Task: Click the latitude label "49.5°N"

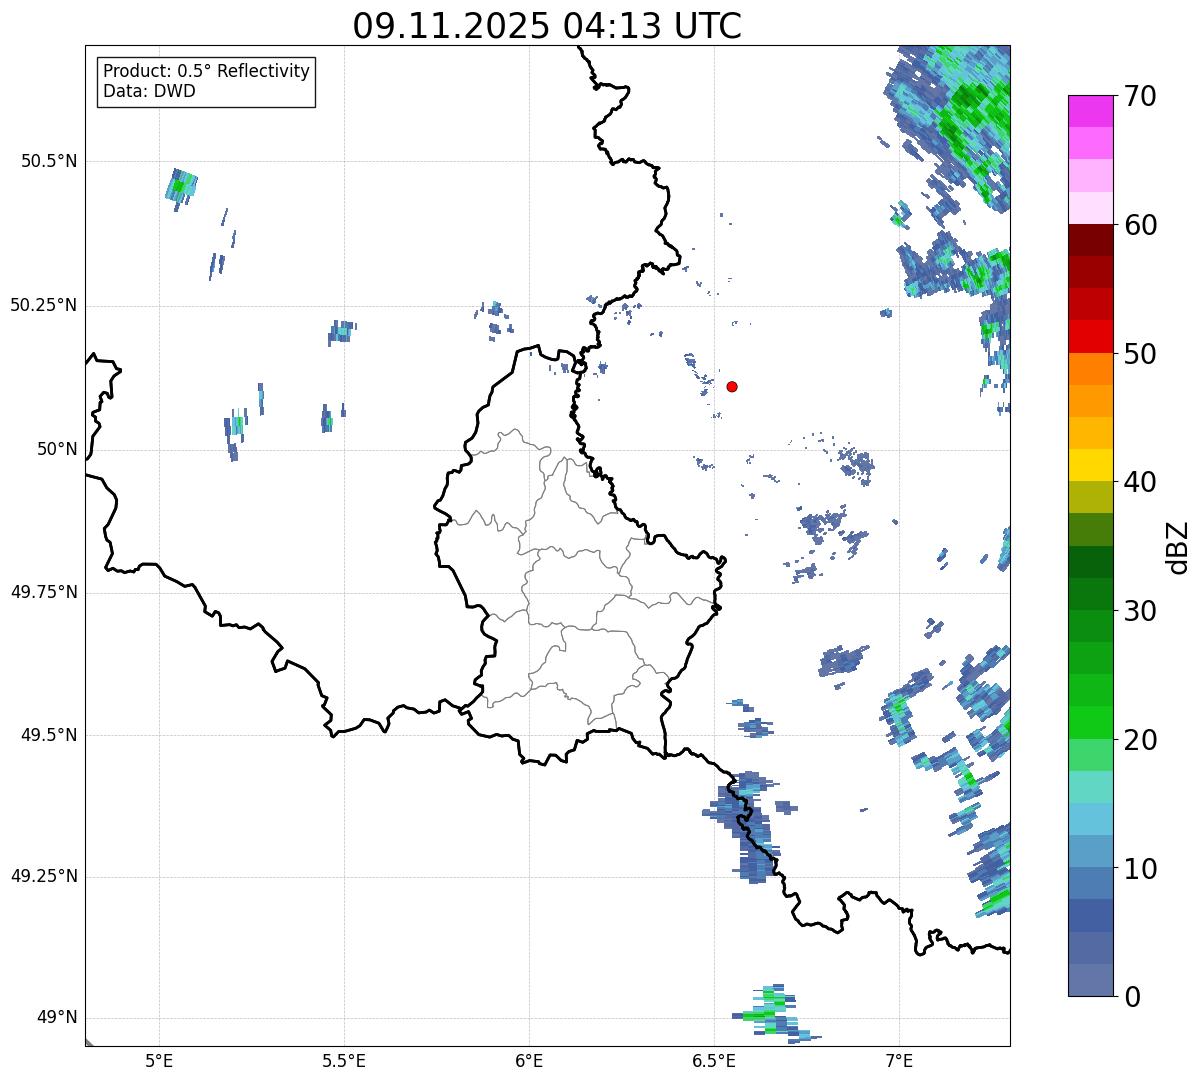Action: click(x=49, y=735)
